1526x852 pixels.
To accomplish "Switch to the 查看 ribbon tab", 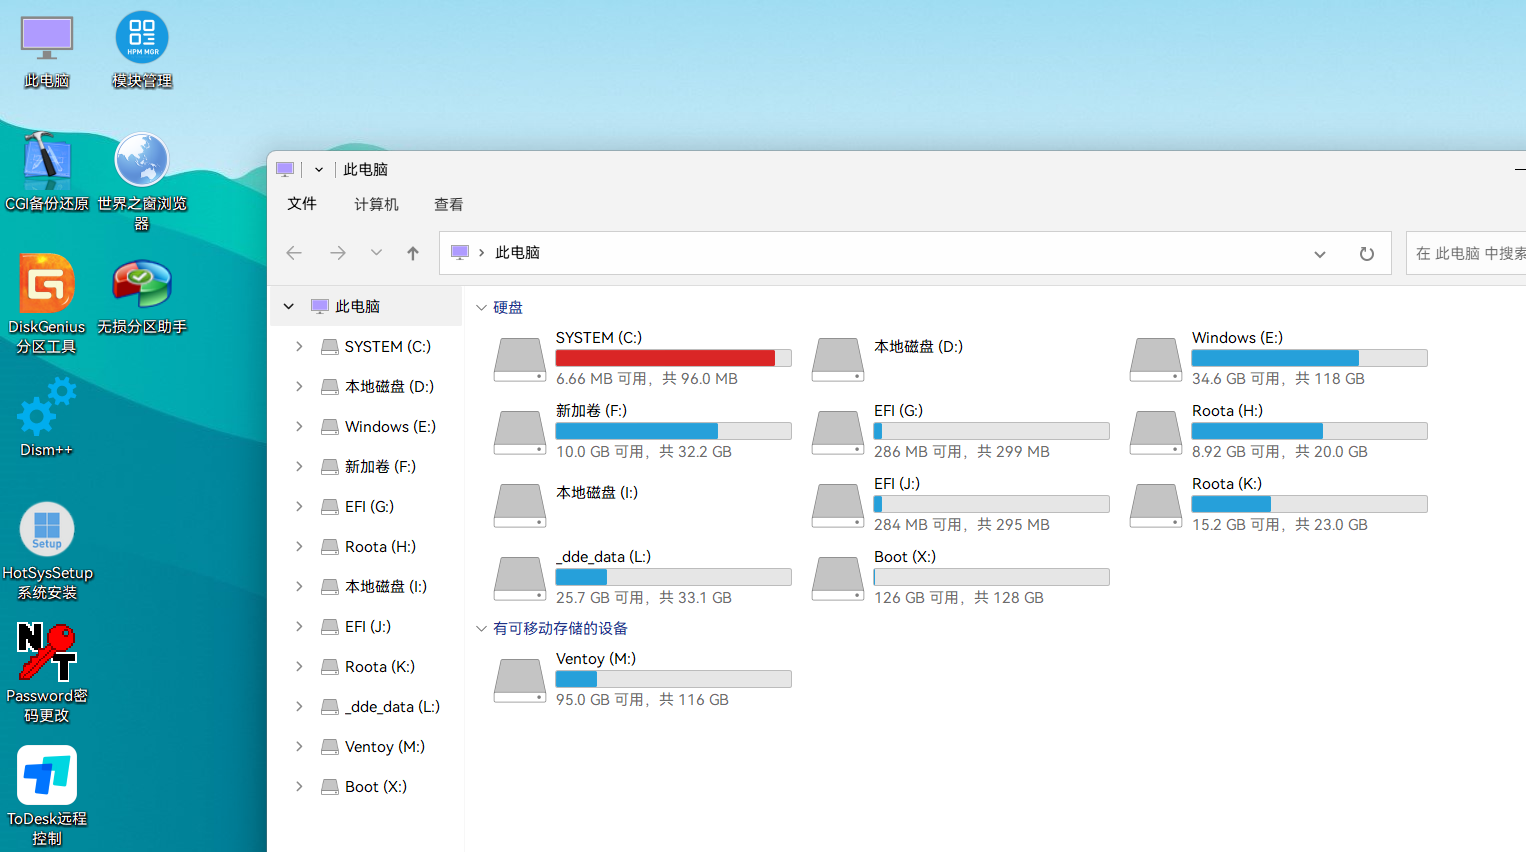I will pos(449,204).
